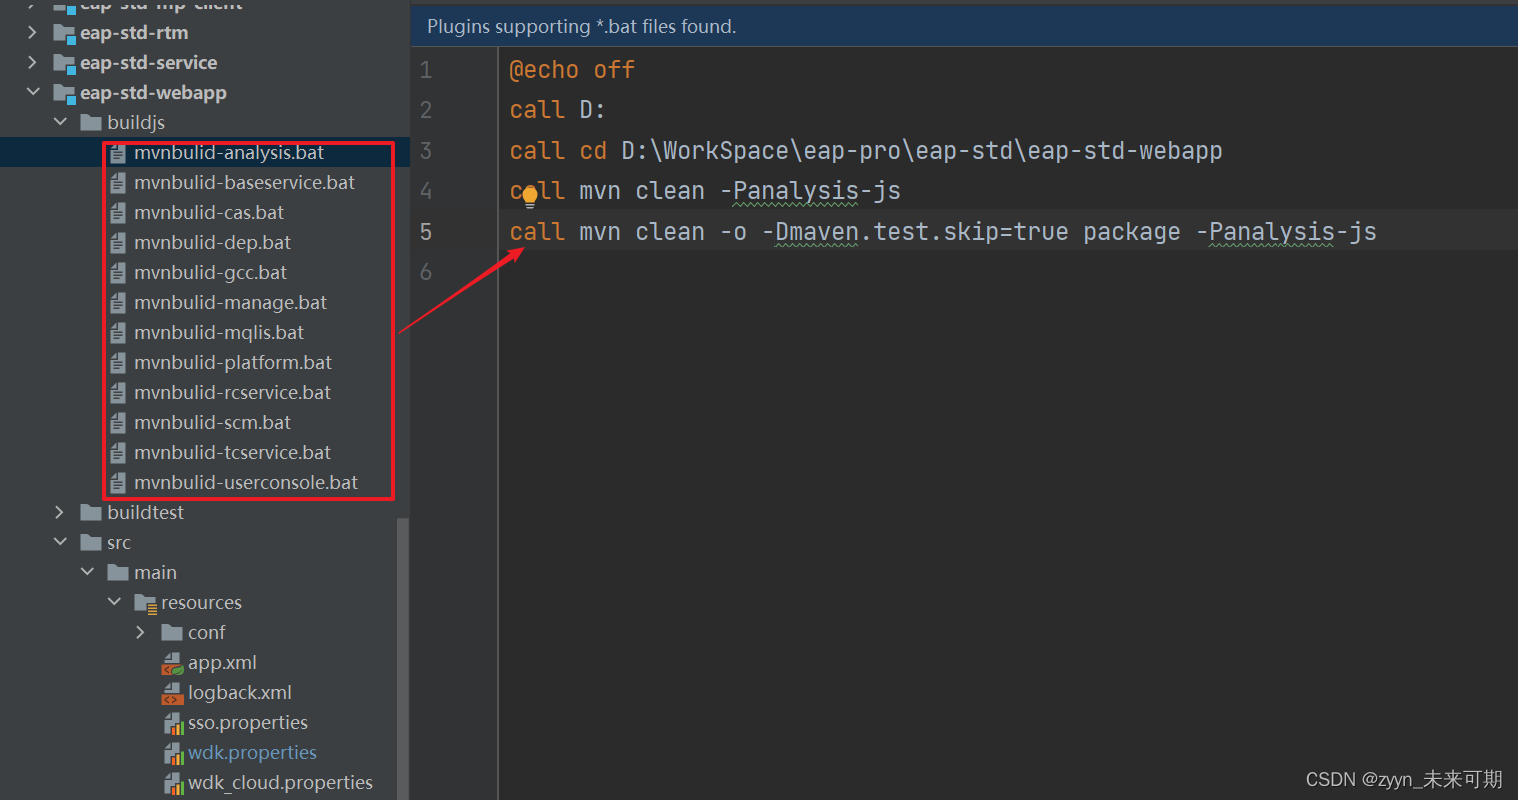Click file icon of mvnbulid-cas.bat
The width and height of the screenshot is (1518, 800).
tap(118, 213)
